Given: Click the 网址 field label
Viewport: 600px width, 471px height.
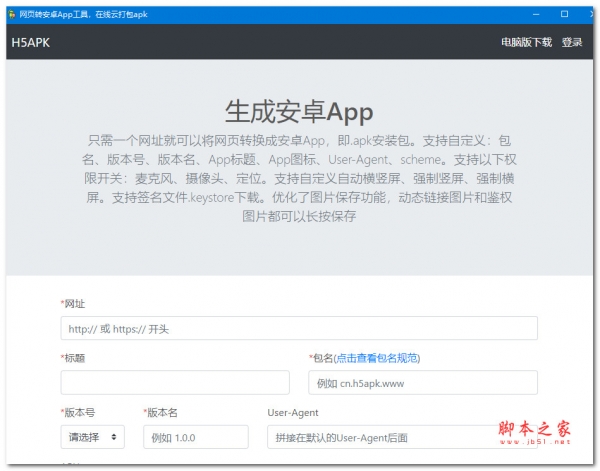Looking at the screenshot, I should [x=73, y=304].
